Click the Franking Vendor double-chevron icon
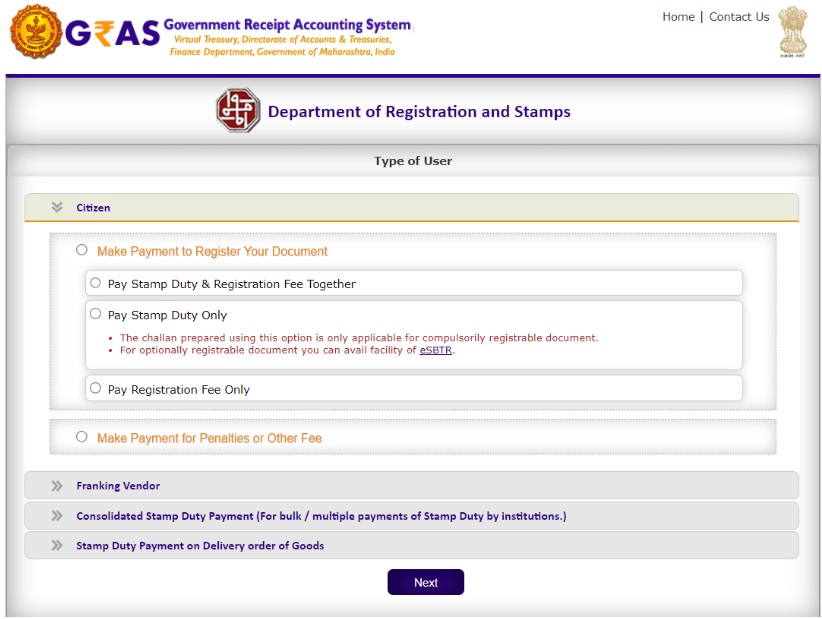Viewport: 822px width, 619px height. [57, 486]
